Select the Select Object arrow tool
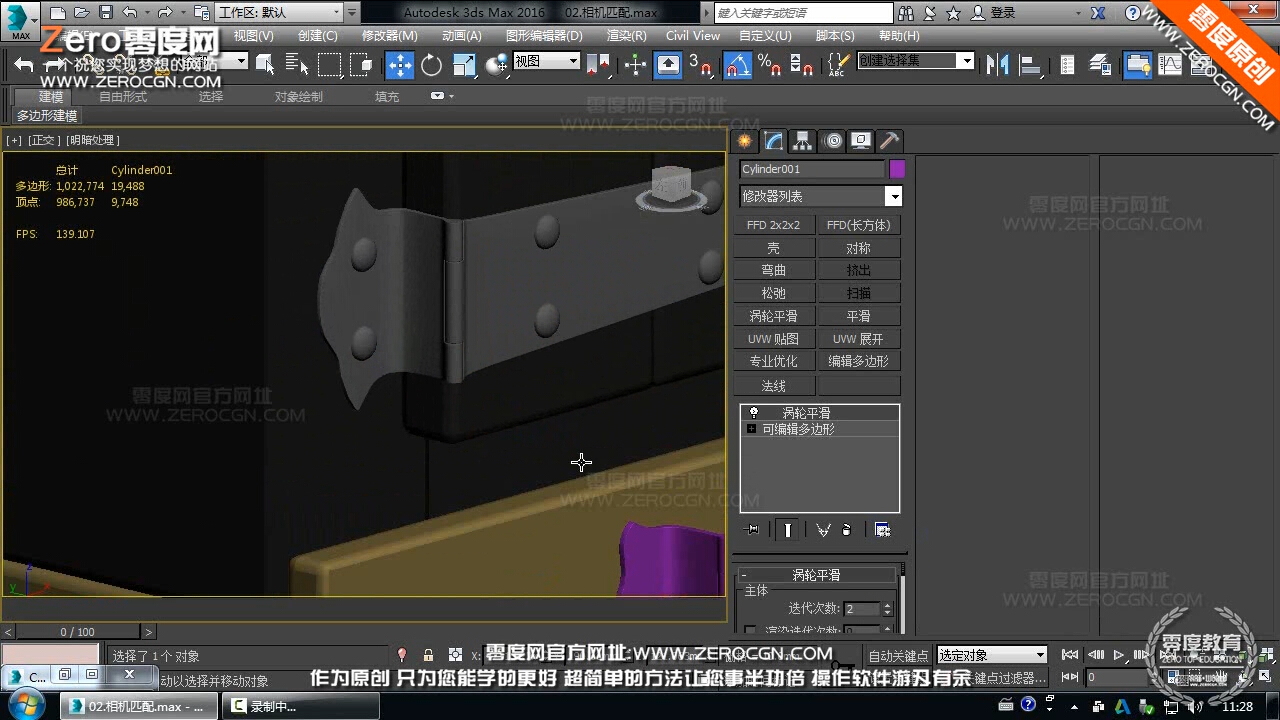1280x720 pixels. click(x=265, y=65)
